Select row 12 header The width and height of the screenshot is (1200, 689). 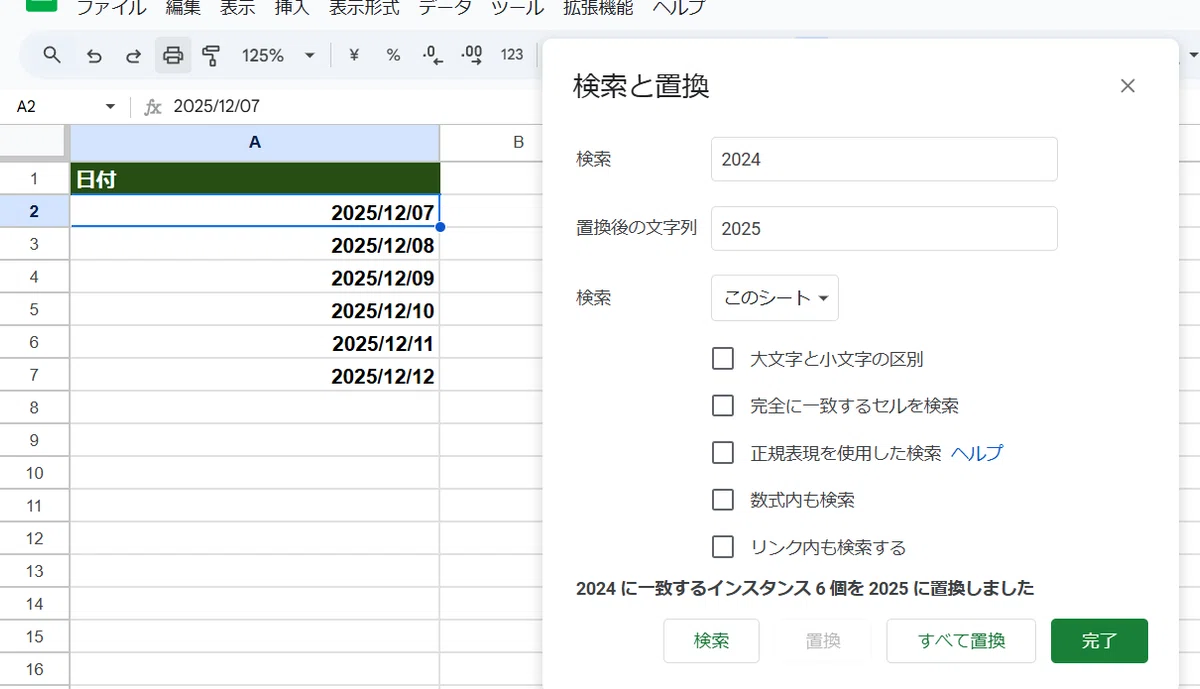34,539
